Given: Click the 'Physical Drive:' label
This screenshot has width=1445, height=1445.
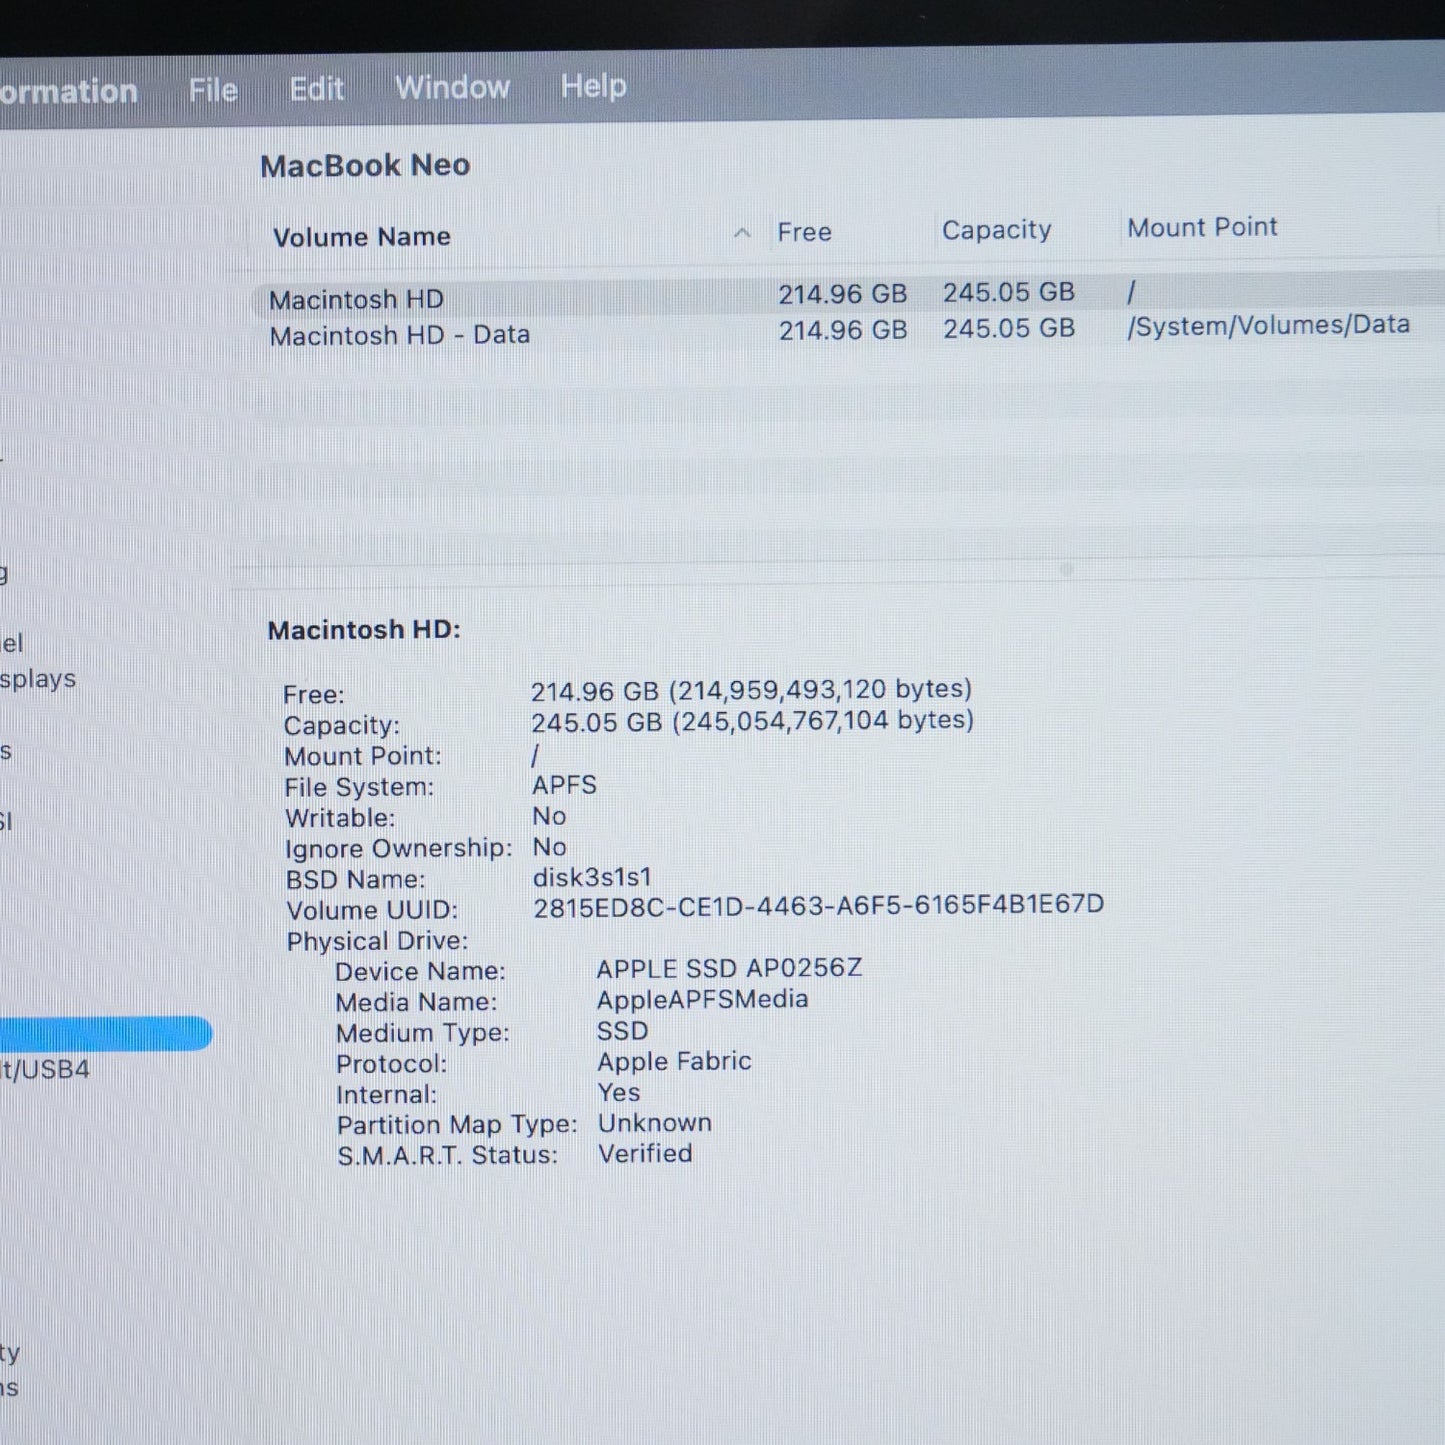Looking at the screenshot, I should 377,941.
